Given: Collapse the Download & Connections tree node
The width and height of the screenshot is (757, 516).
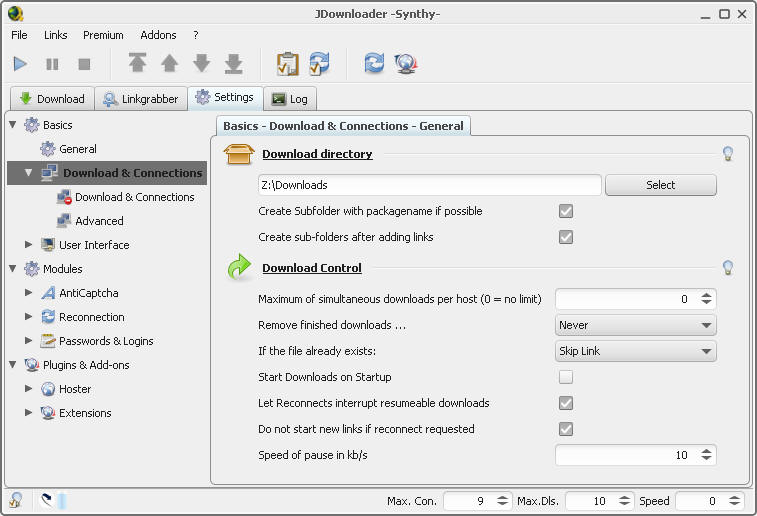Looking at the screenshot, I should (x=28, y=172).
